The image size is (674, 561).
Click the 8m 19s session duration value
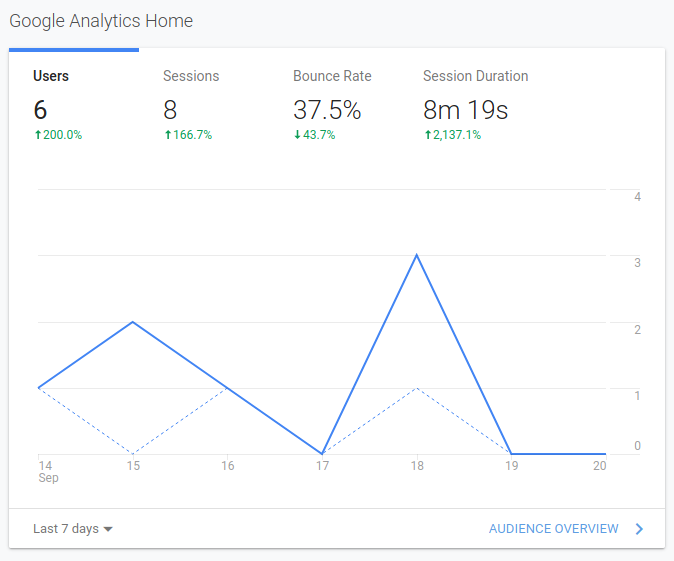tap(466, 110)
